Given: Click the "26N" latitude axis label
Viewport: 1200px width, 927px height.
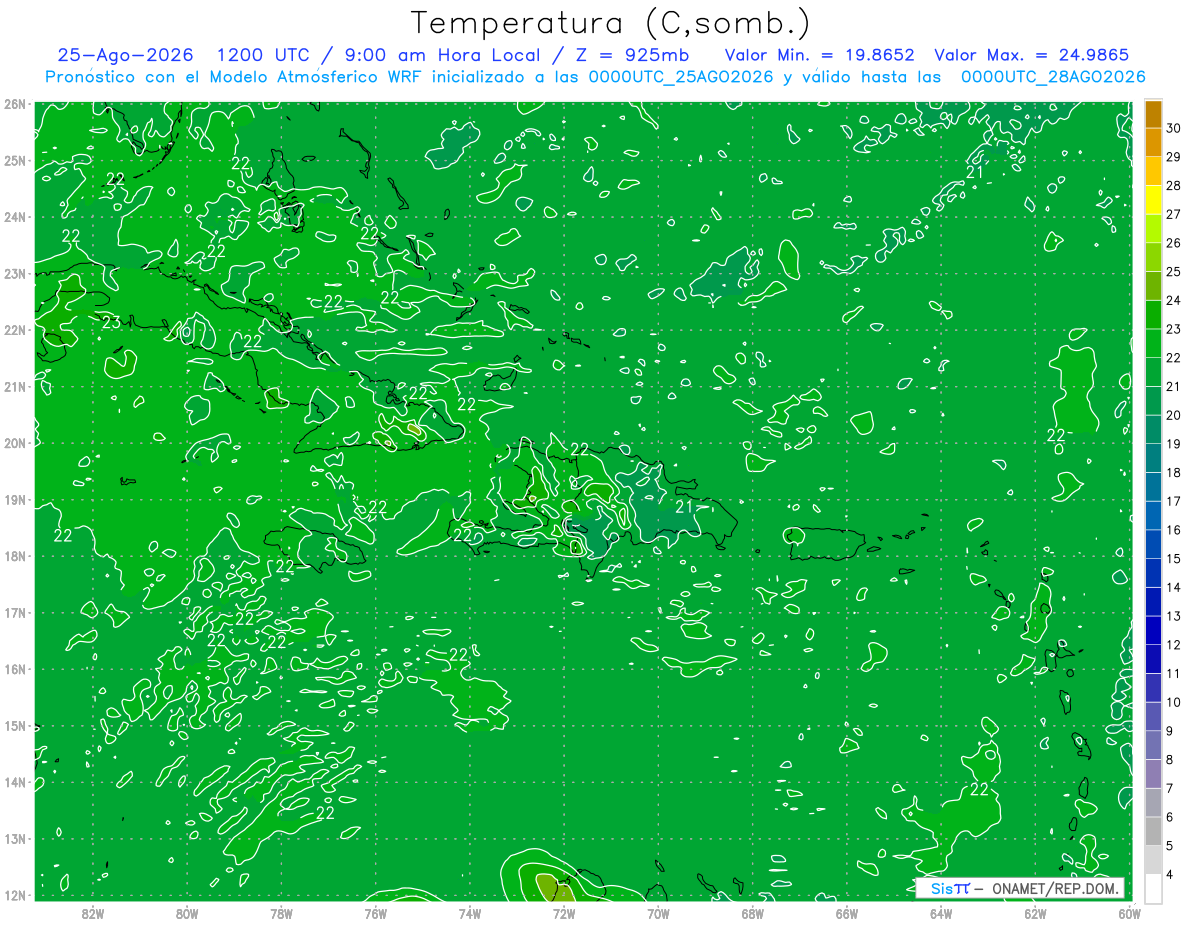Looking at the screenshot, I should pyautogui.click(x=14, y=104).
